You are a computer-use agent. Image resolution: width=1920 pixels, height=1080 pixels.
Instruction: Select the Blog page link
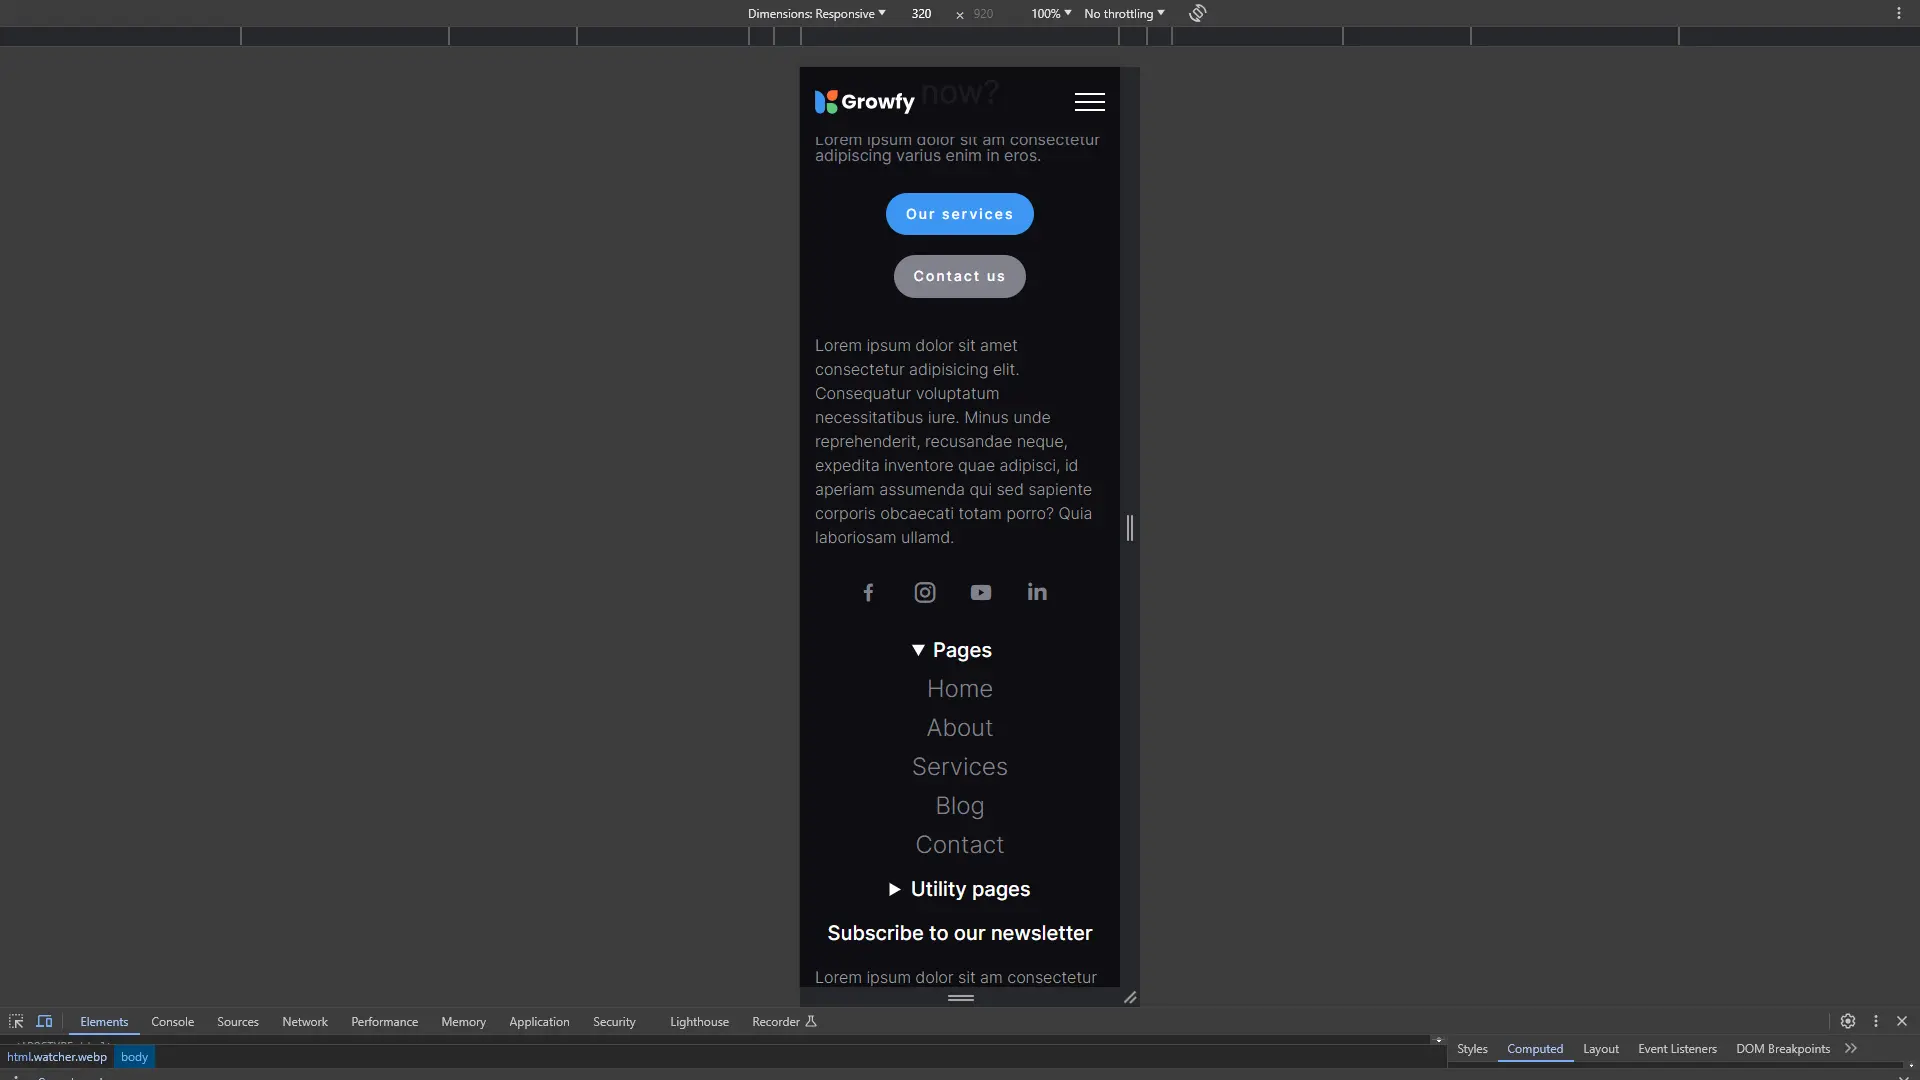959,804
